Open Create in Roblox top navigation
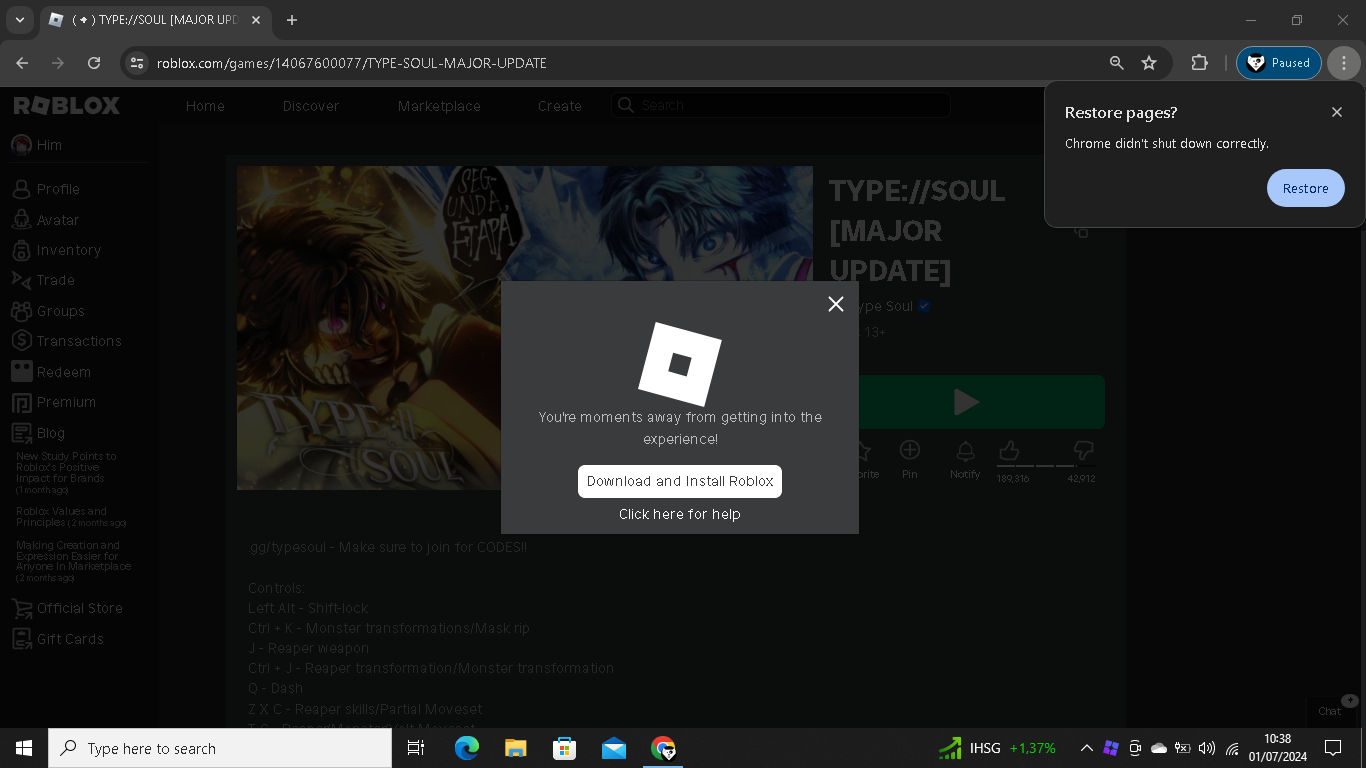This screenshot has height=768, width=1366. click(560, 106)
